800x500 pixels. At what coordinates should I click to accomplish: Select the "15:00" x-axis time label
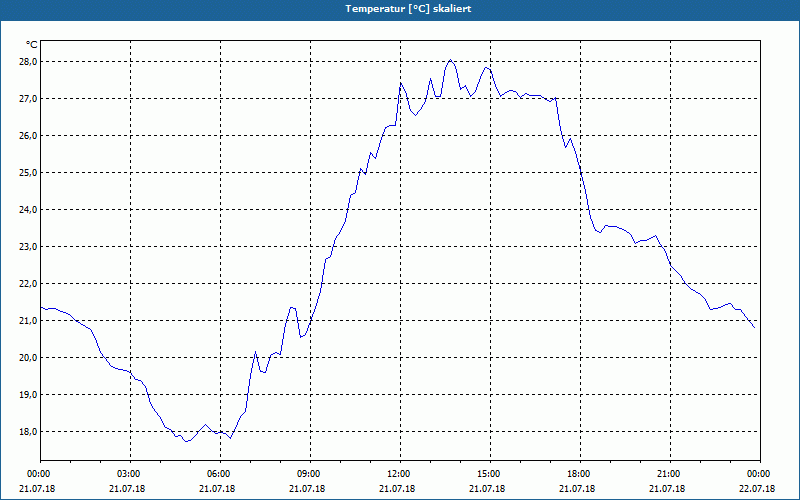click(x=489, y=474)
